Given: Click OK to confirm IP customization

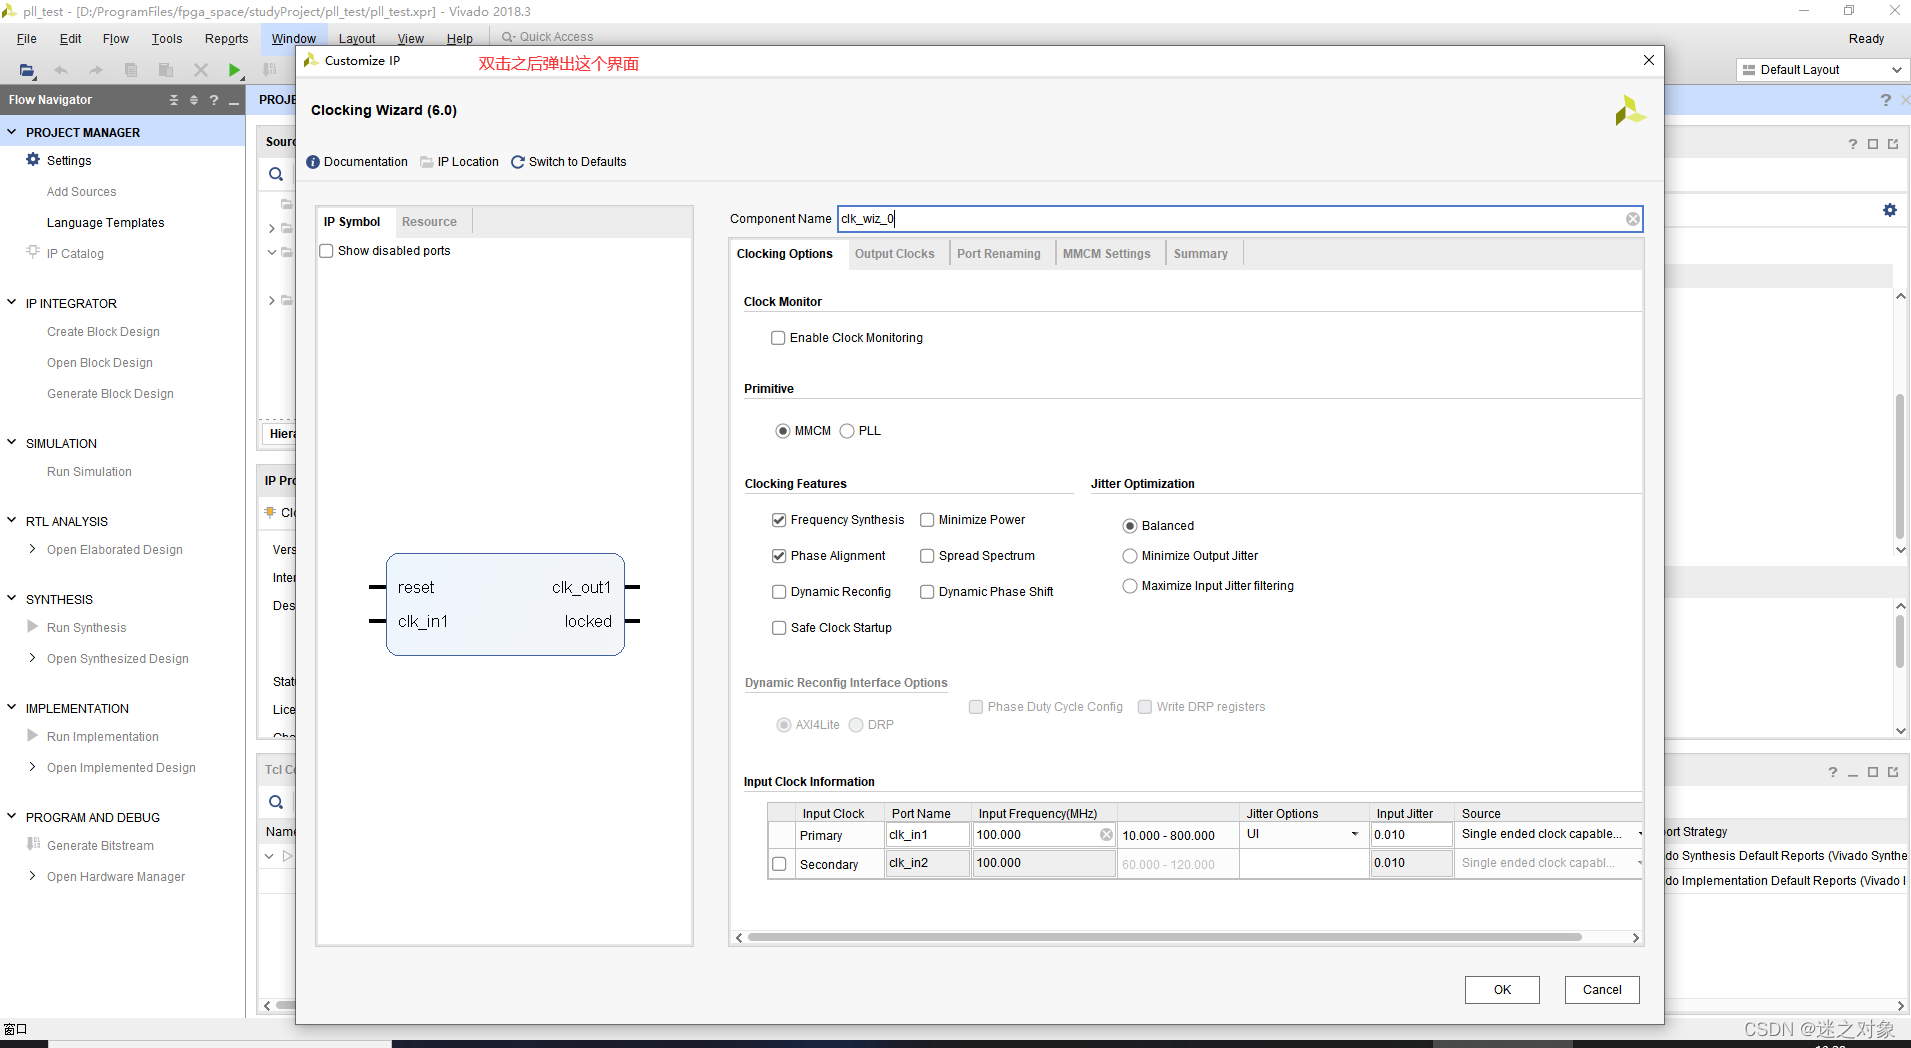Looking at the screenshot, I should [x=1502, y=990].
